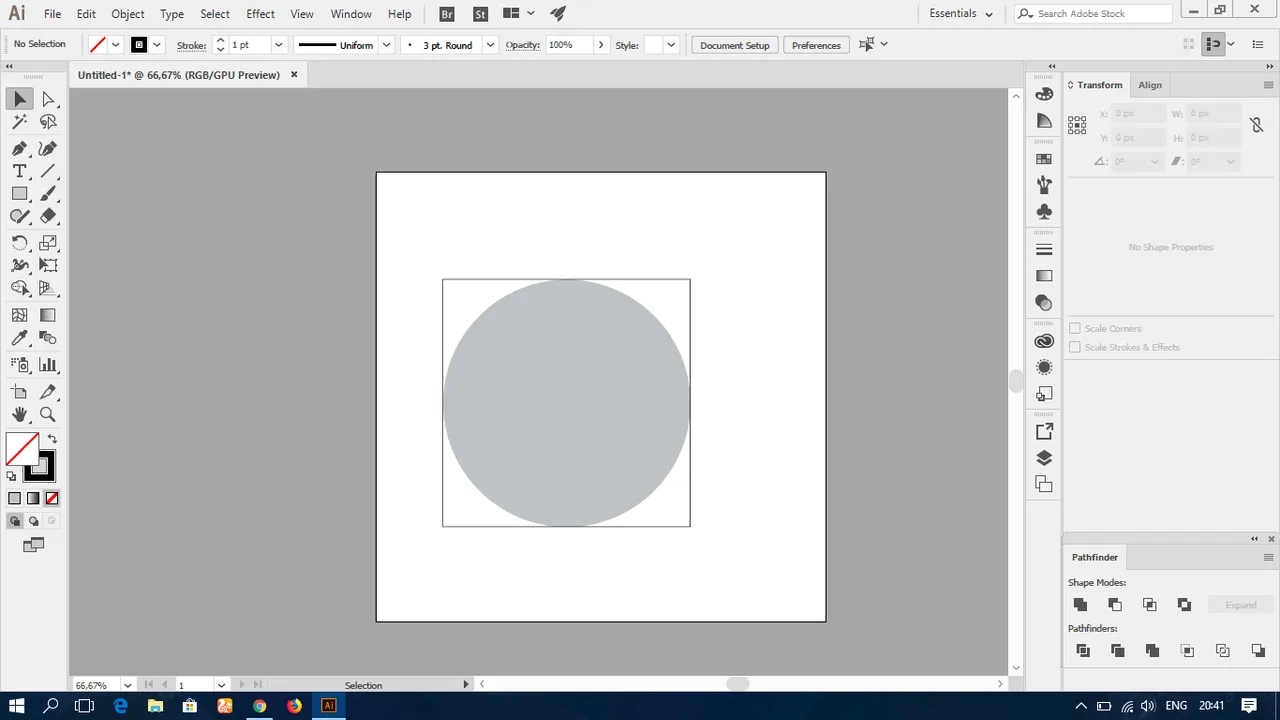Open Firefox from the Windows taskbar
This screenshot has height=720, width=1280.
pos(294,705)
